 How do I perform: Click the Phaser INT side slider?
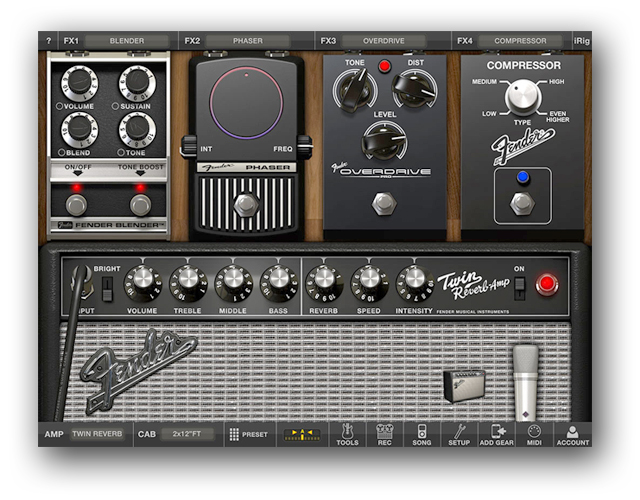click(x=188, y=145)
